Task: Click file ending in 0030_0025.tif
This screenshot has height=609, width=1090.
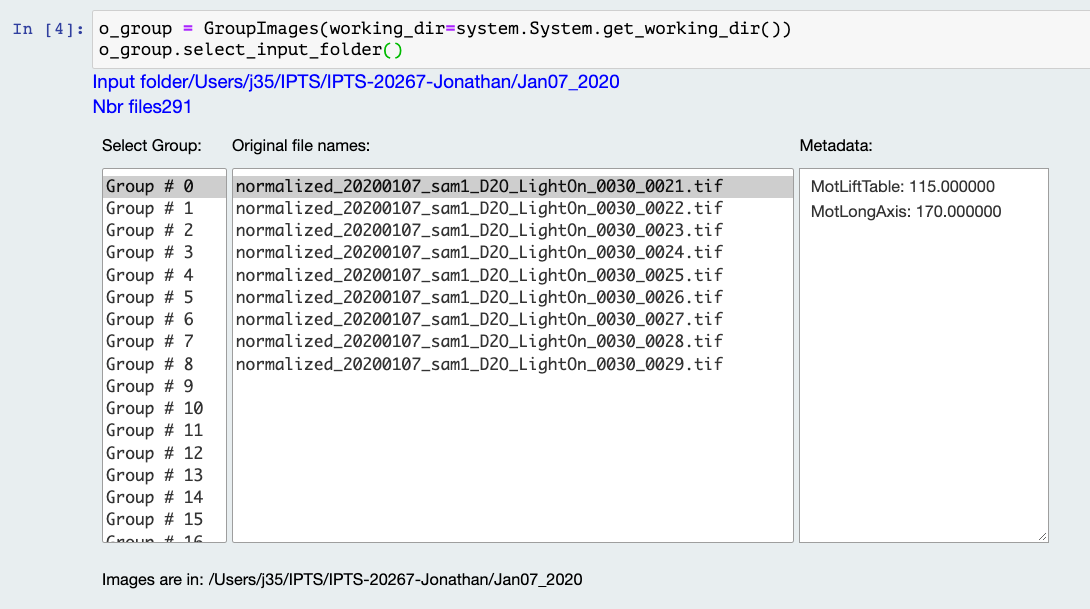Action: [478, 275]
